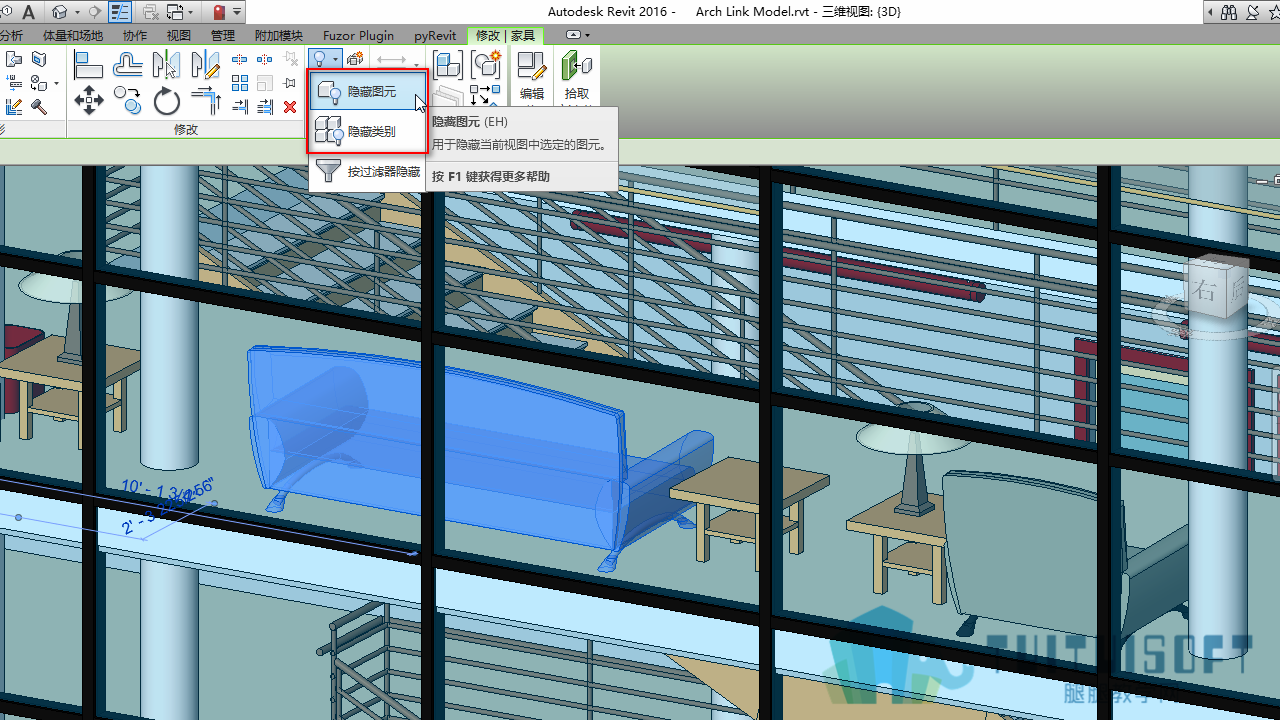The height and width of the screenshot is (720, 1280).
Task: Select the Text tool in quick access toolbar
Action: point(28,13)
